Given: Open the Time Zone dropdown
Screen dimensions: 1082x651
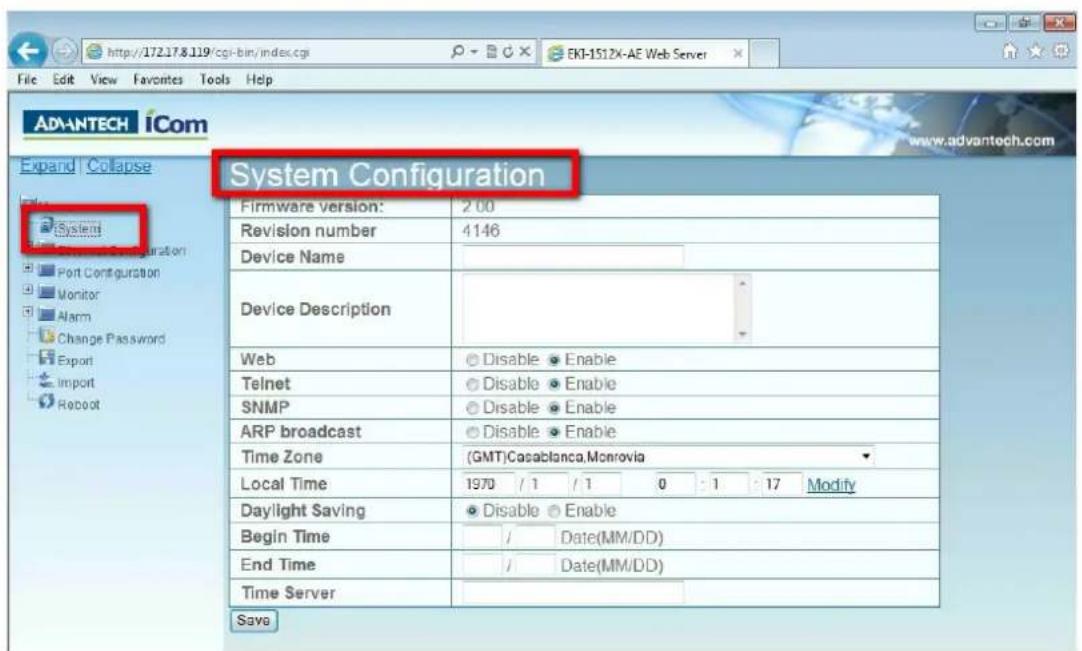Looking at the screenshot, I should coord(668,457).
